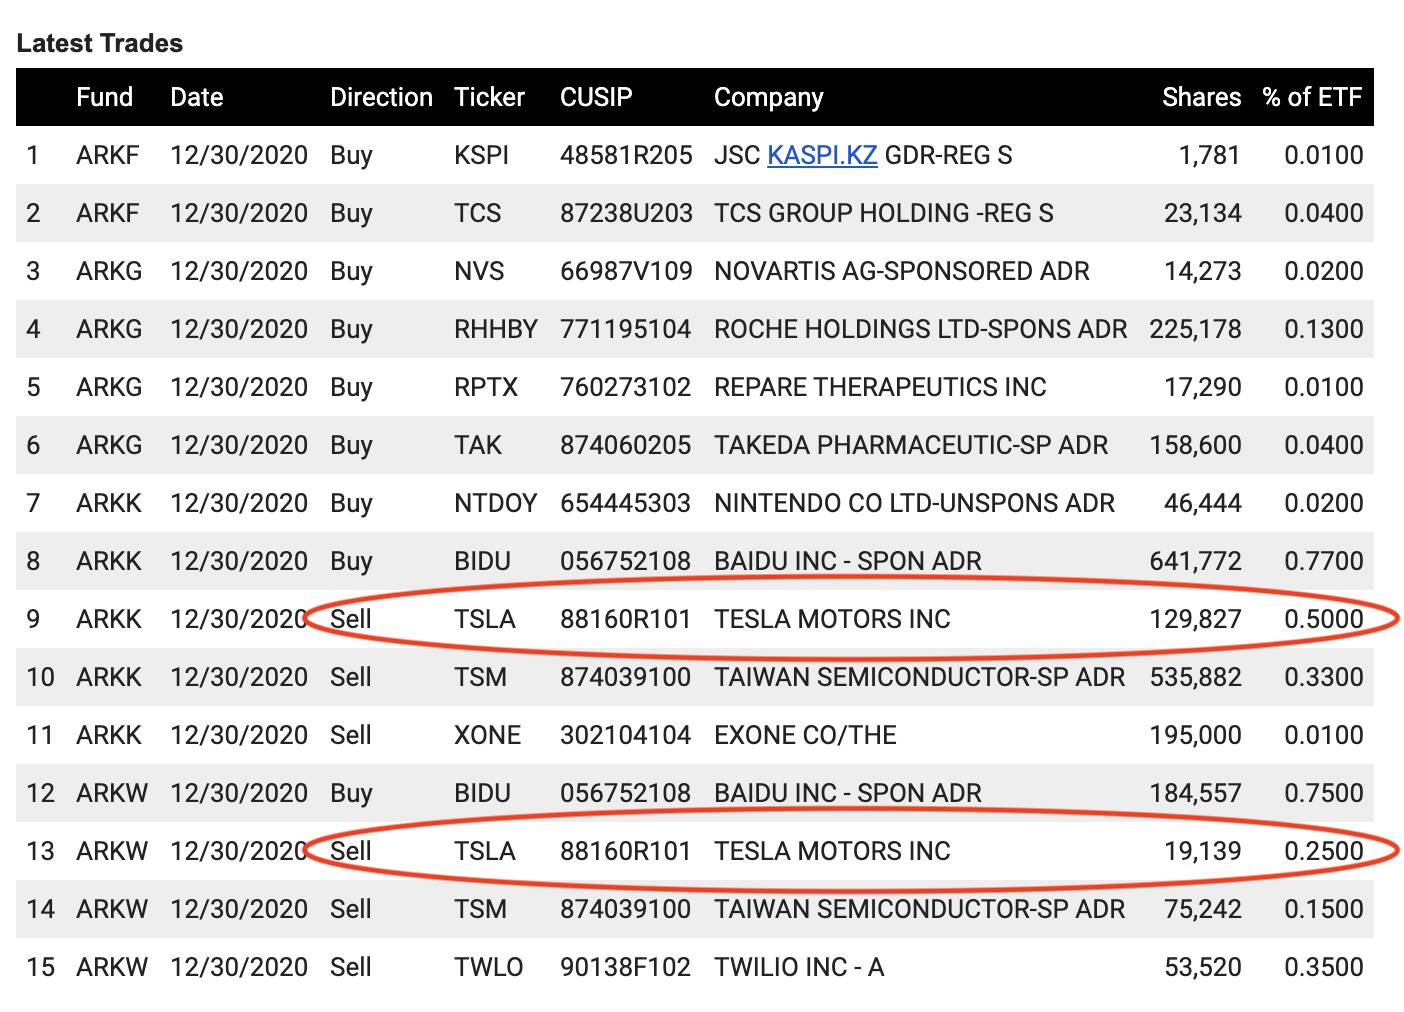Click the % of ETF column header
This screenshot has height=1012, width=1404.
coord(1312,97)
